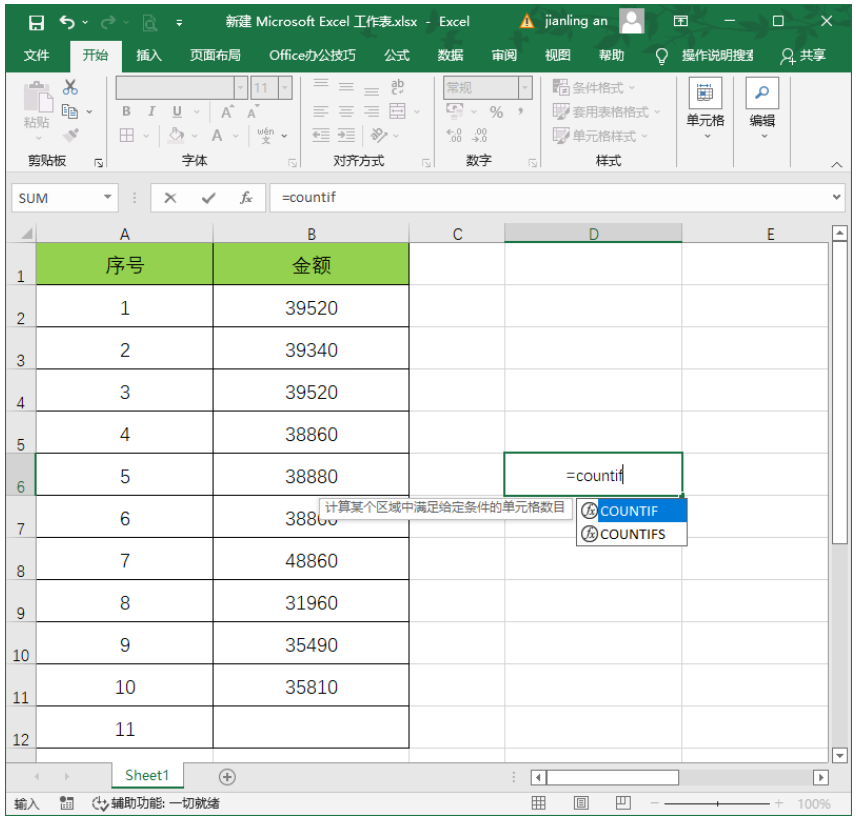Click the Fill Color bucket icon
Viewport: 856px width, 821px height.
coord(176,135)
